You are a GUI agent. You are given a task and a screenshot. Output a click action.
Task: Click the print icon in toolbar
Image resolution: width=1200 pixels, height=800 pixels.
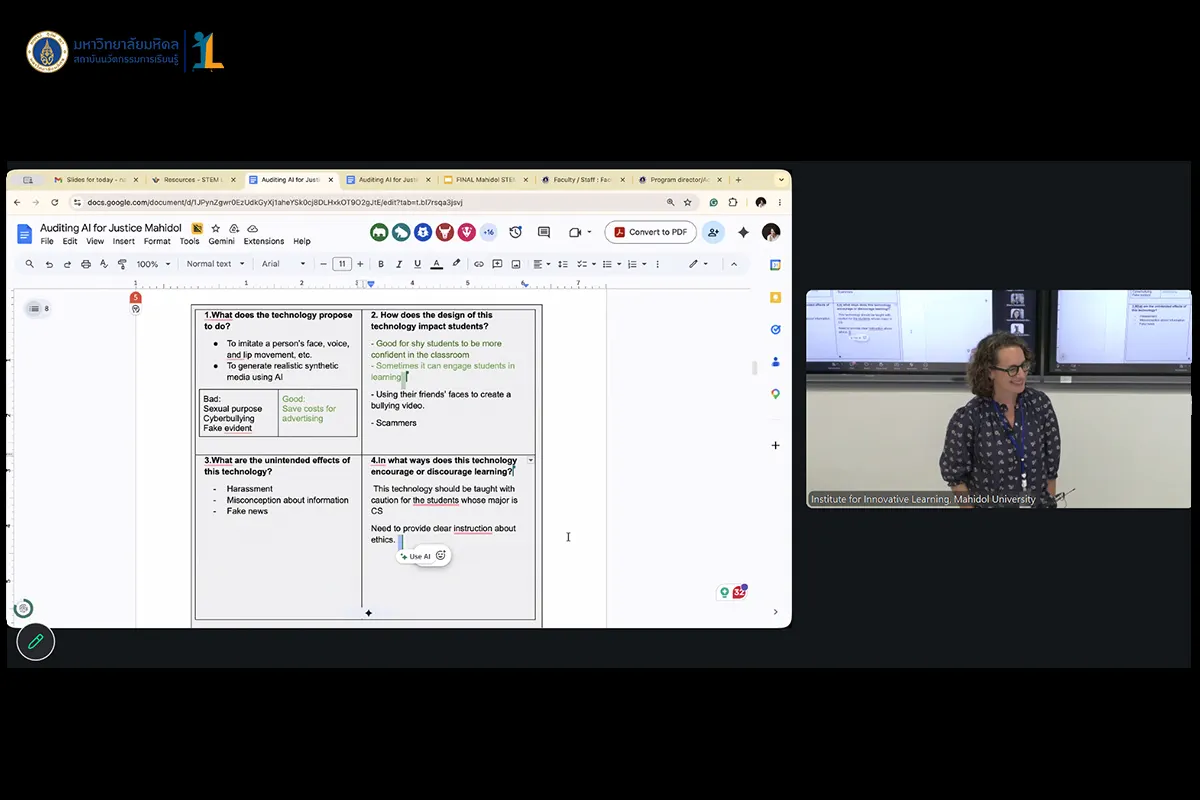pyautogui.click(x=86, y=264)
